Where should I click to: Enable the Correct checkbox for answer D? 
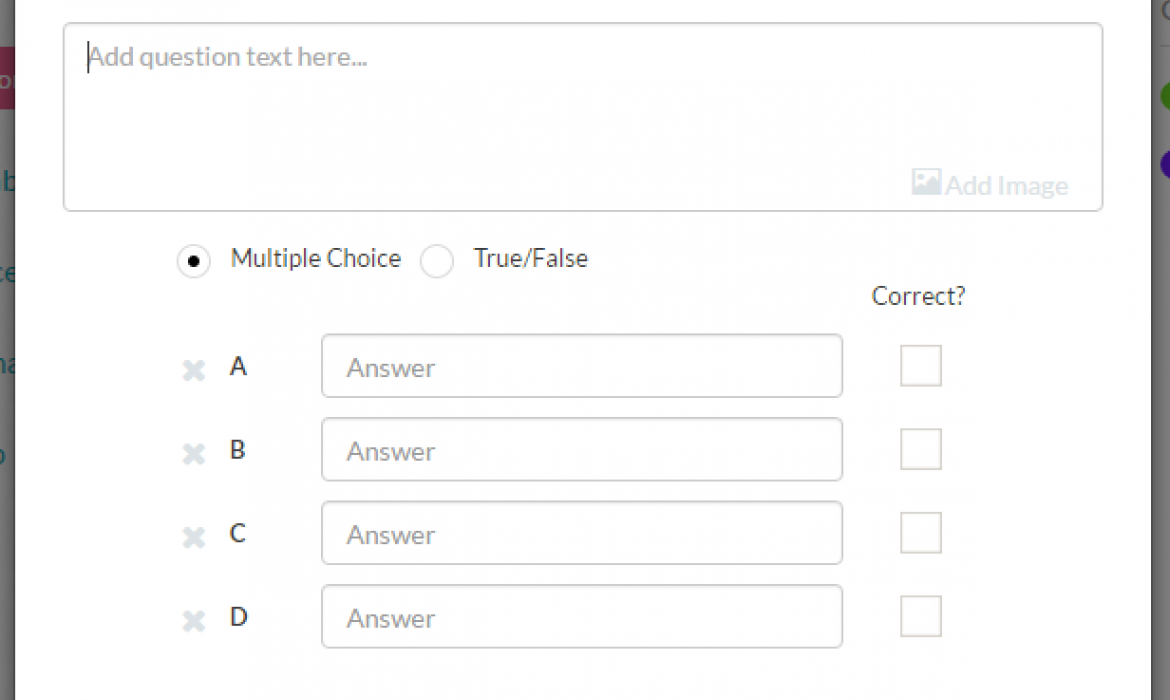[920, 616]
